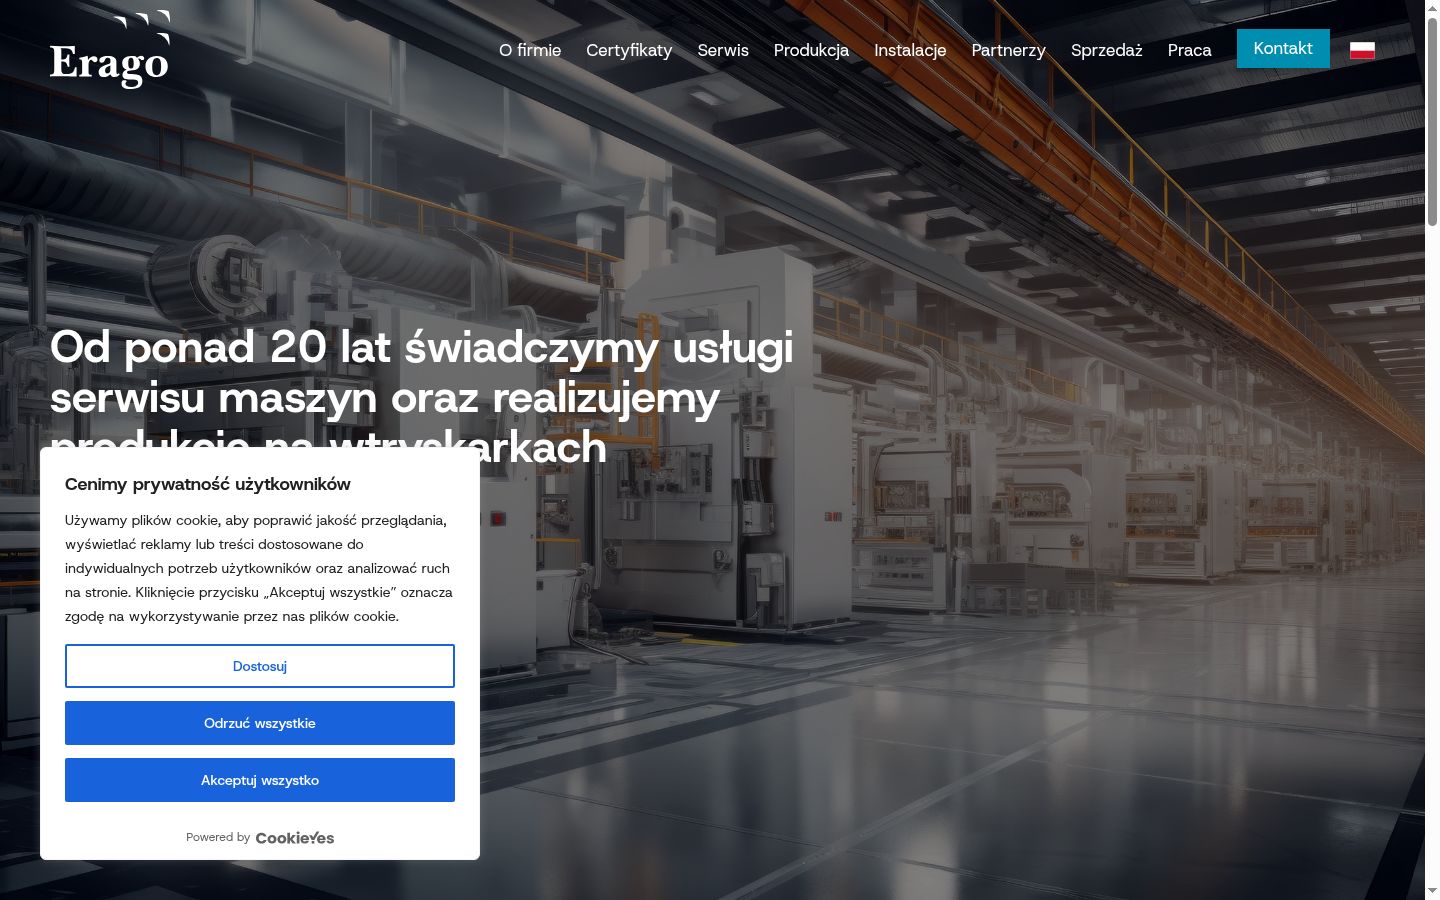Open the Praca page
This screenshot has height=900, width=1440.
coord(1189,50)
